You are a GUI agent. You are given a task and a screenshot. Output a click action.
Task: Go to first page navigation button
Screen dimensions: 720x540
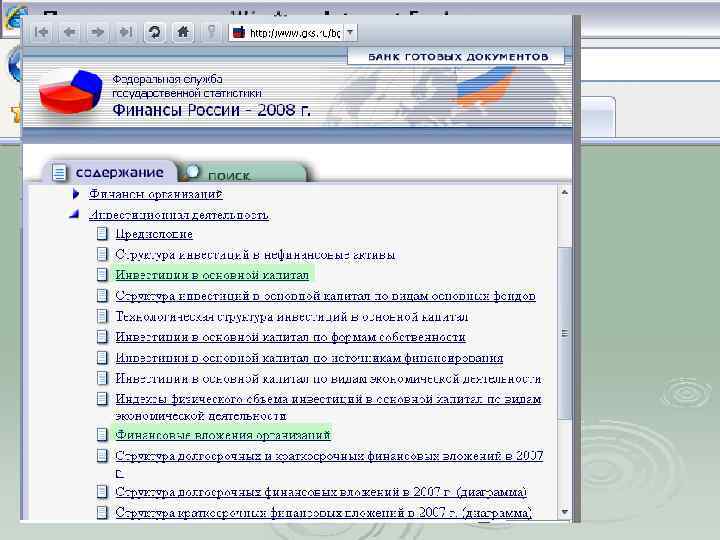pyautogui.click(x=42, y=32)
